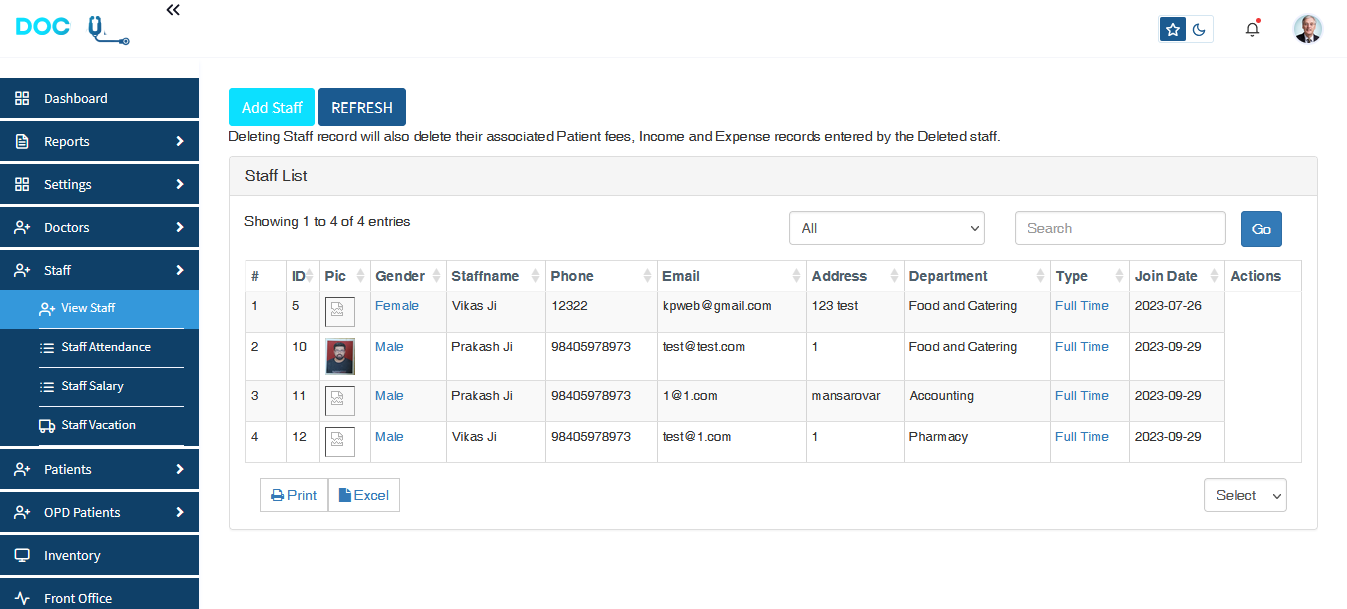Click the Settings grid icon
Screen dimensions: 1347x609
click(22, 185)
